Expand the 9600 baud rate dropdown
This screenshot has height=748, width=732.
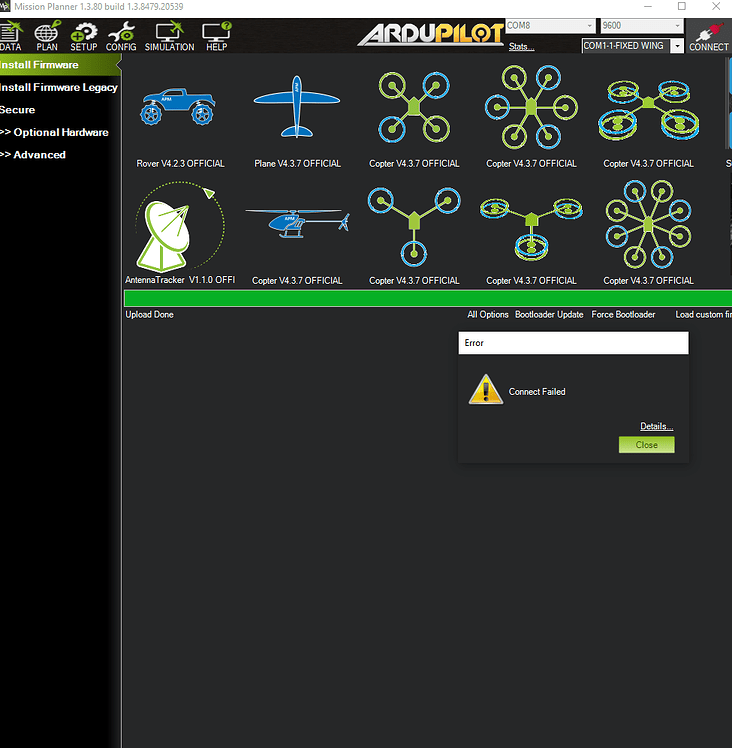[640, 25]
